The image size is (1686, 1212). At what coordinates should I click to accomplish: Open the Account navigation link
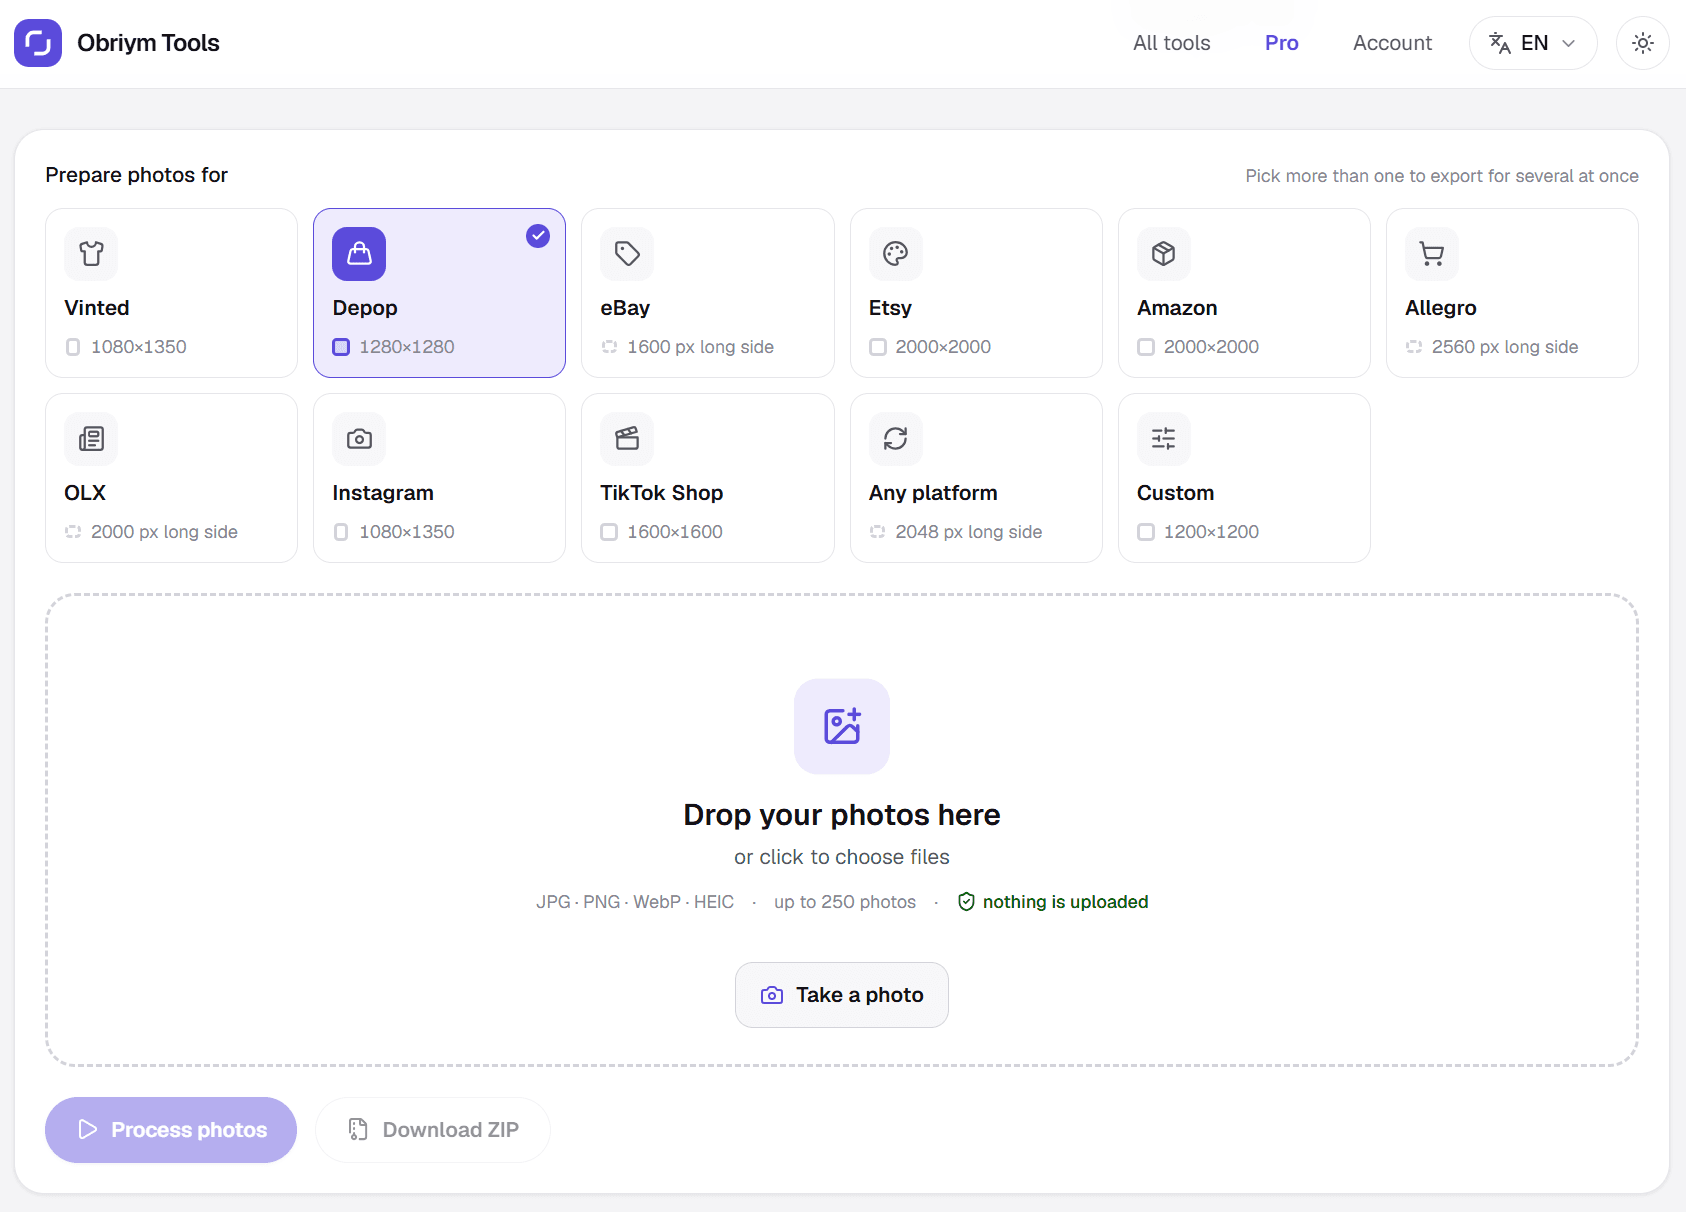[x=1392, y=43]
